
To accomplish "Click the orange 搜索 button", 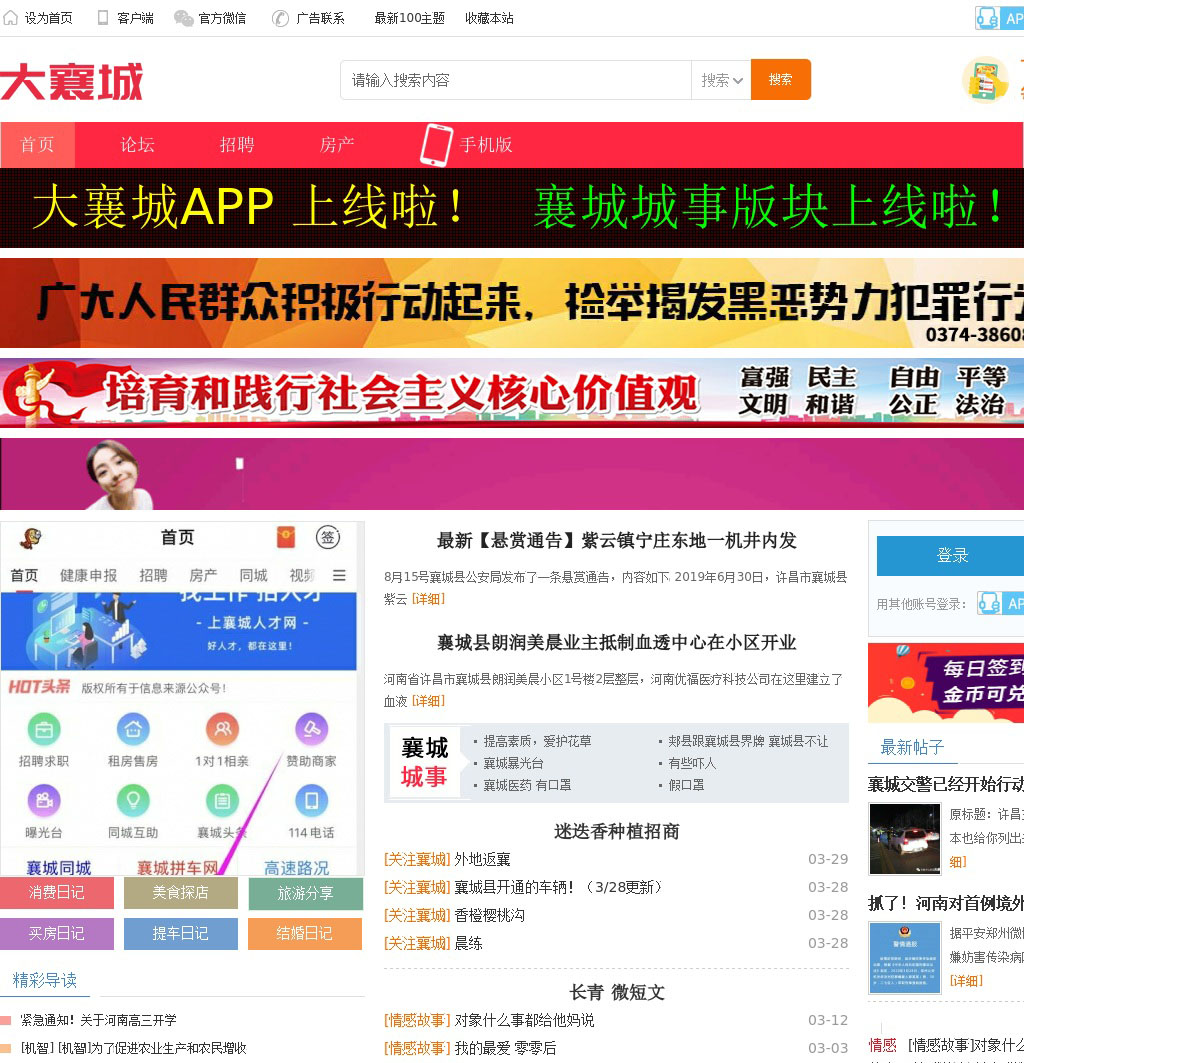I will tap(781, 80).
